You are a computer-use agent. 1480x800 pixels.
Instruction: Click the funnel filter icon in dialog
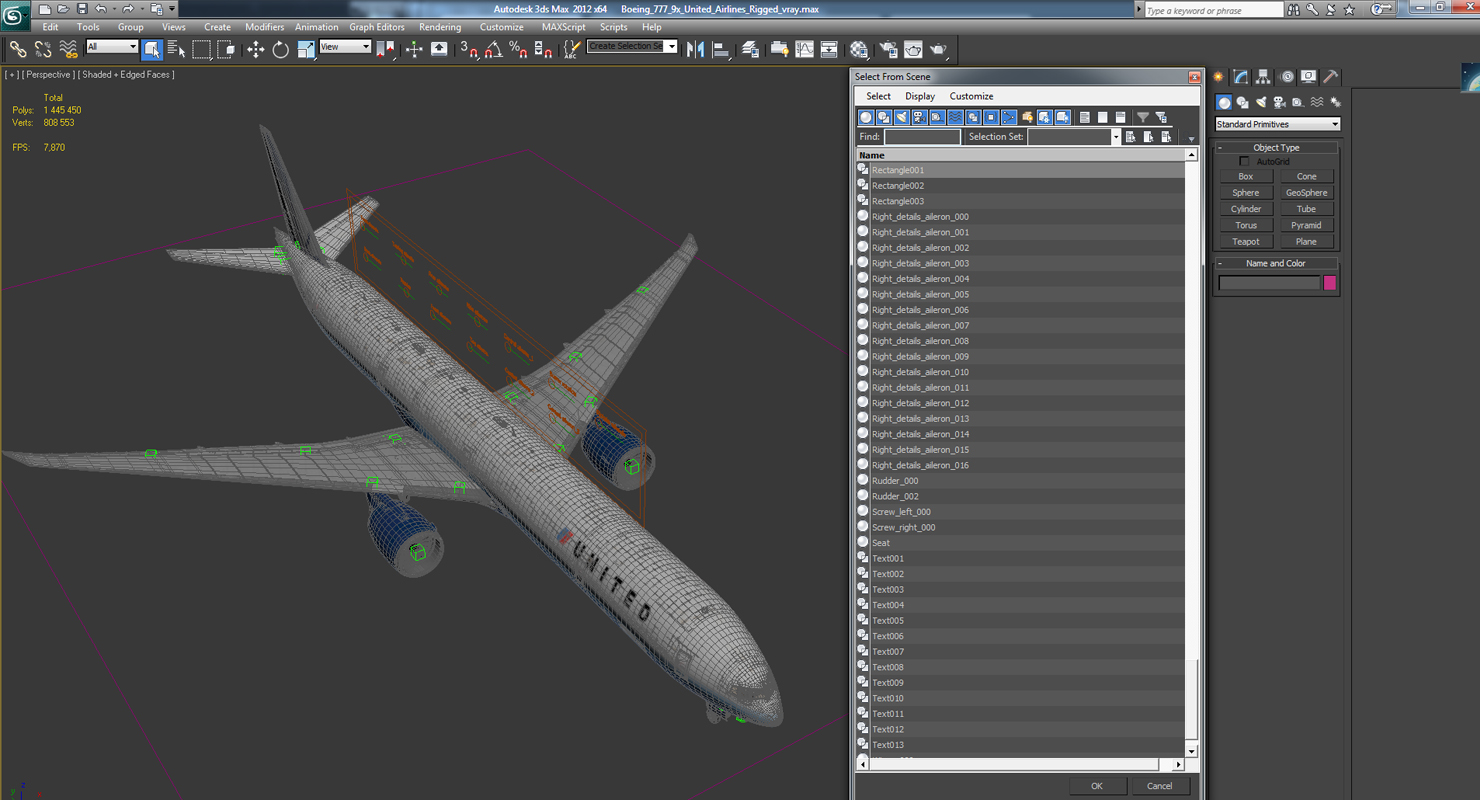coord(1143,117)
